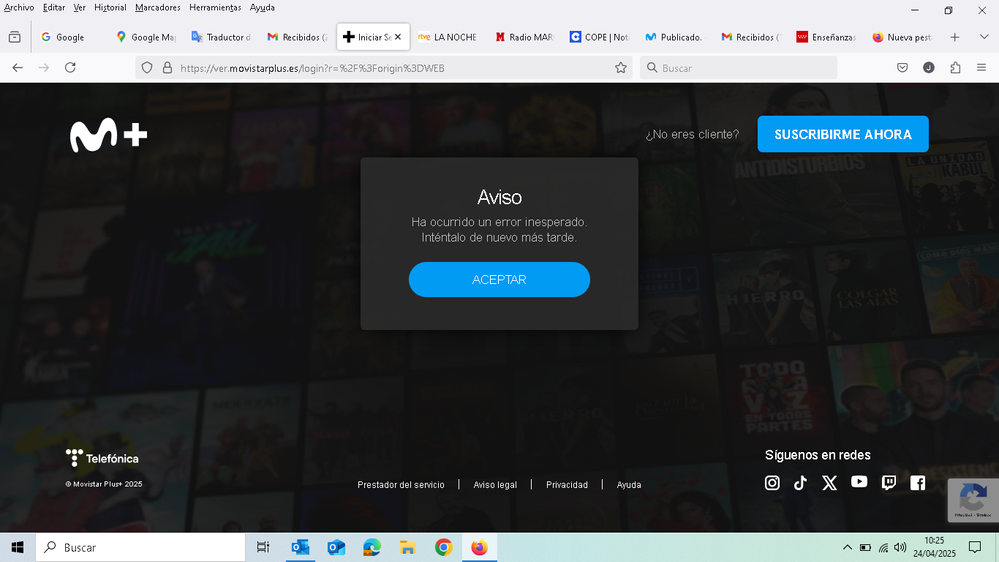Switch to the LA NOCHE tab
Viewport: 999px width, 562px height.
tap(447, 37)
